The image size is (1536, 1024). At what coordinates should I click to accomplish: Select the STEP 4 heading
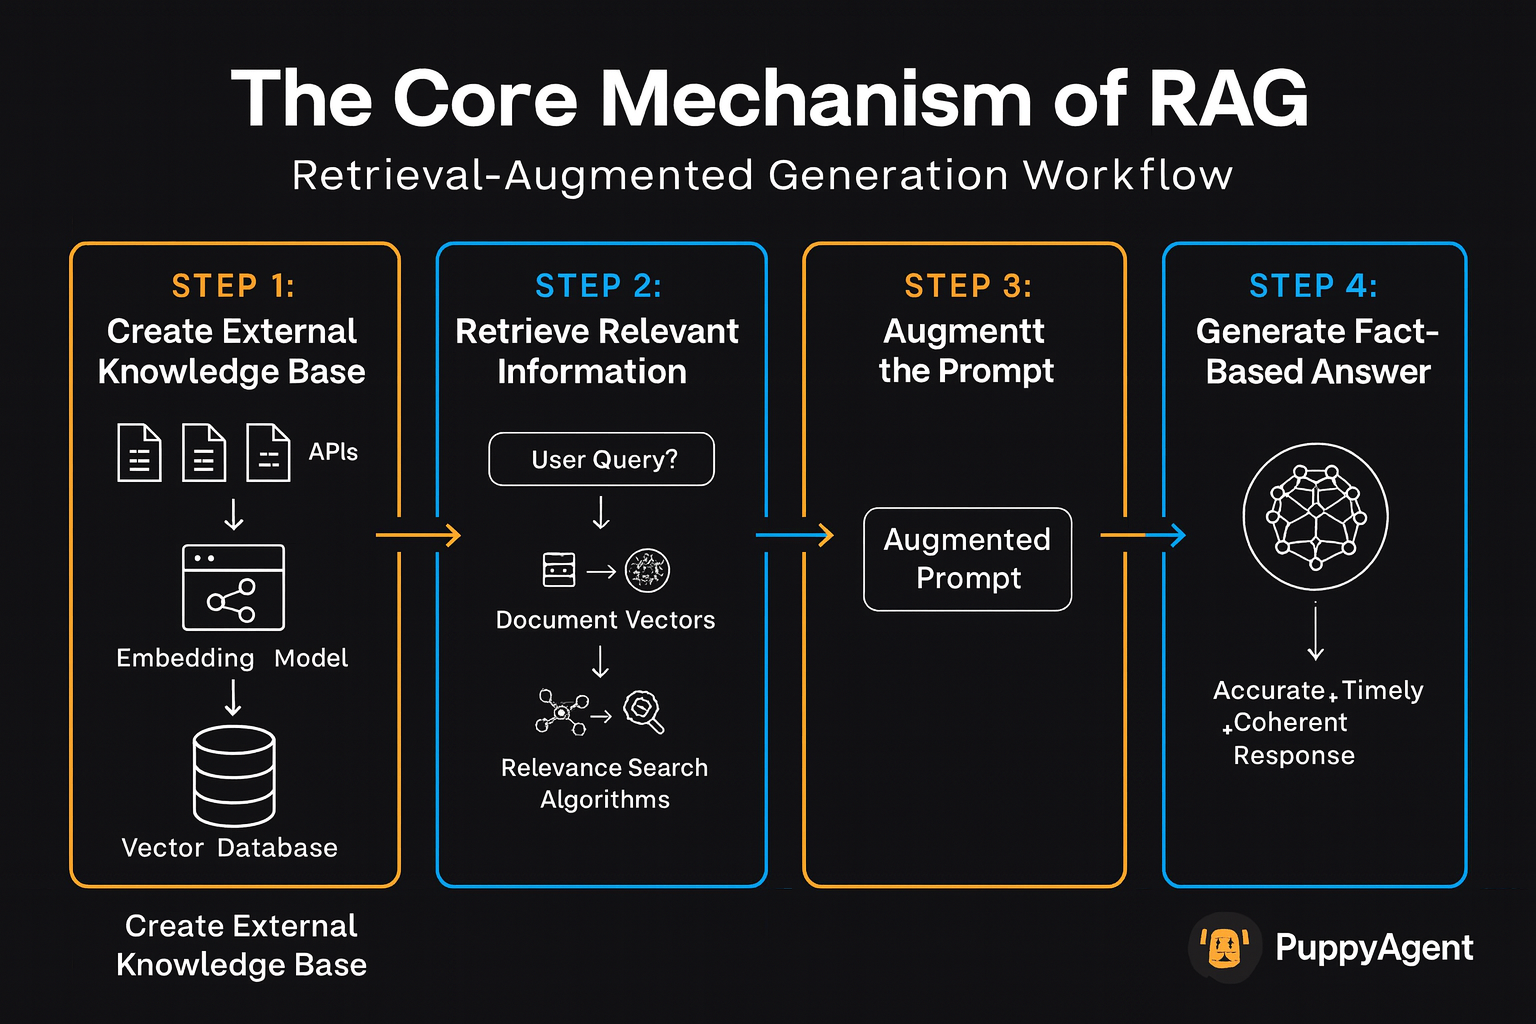tap(1313, 286)
